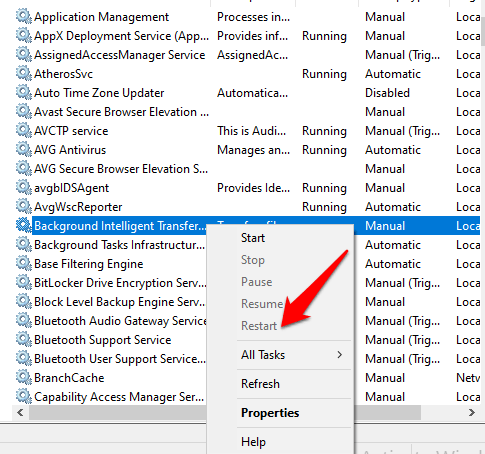Click the Bluetooth User Support Service gear icon
Viewport: 485px width, 454px height.
tap(24, 359)
